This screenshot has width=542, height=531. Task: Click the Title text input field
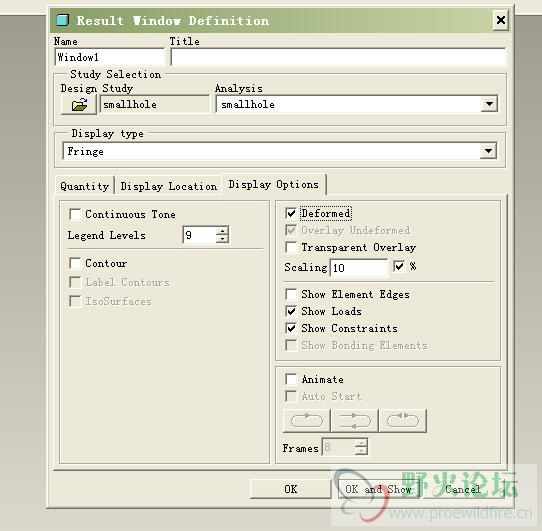point(338,57)
